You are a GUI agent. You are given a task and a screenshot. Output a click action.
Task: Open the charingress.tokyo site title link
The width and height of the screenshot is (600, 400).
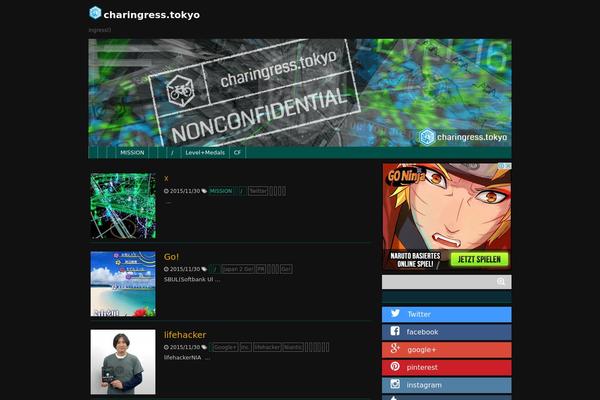[x=152, y=15]
